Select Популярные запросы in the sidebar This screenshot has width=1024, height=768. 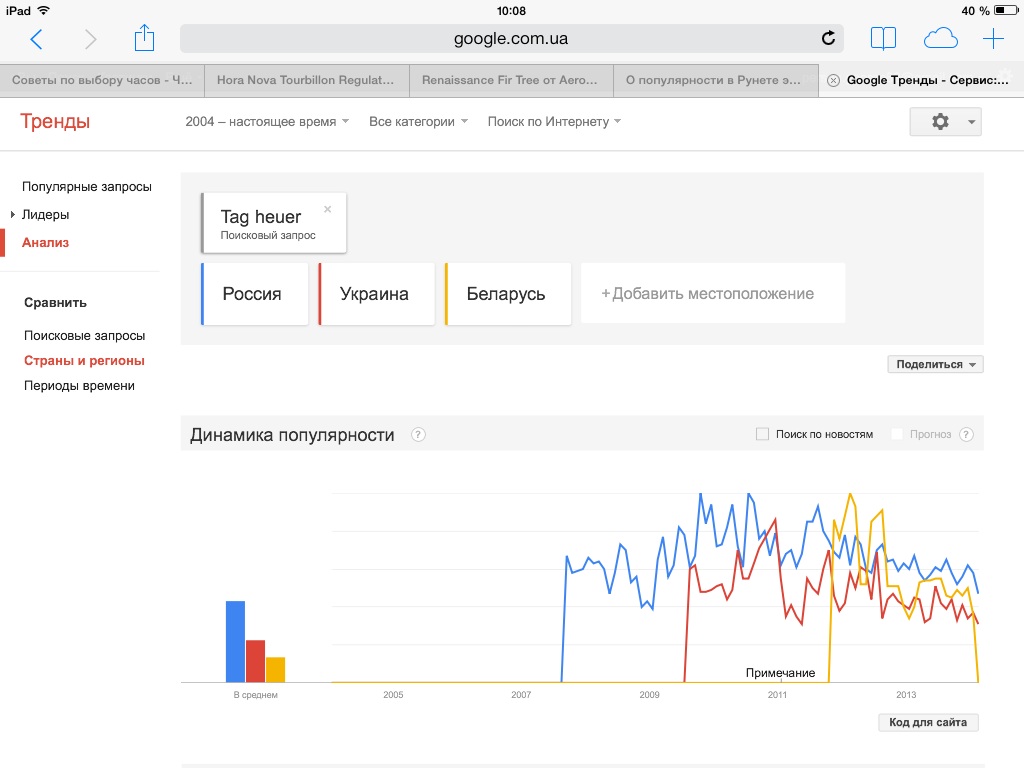(x=87, y=187)
